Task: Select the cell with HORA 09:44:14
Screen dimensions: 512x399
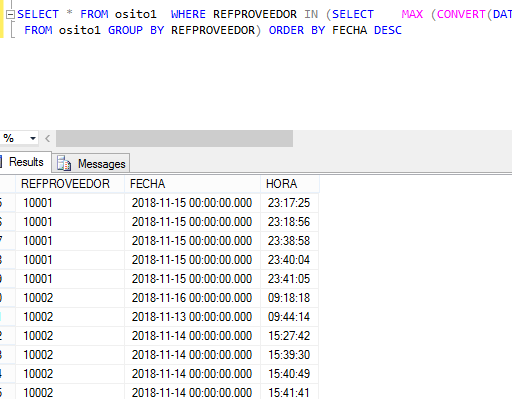Action: click(290, 317)
